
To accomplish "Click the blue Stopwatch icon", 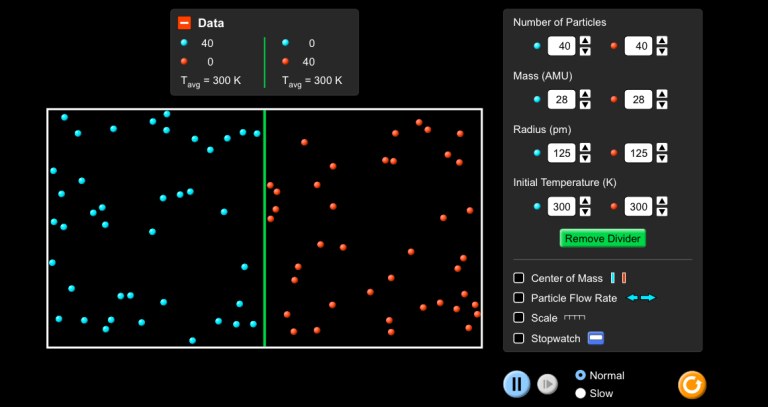I will (596, 338).
